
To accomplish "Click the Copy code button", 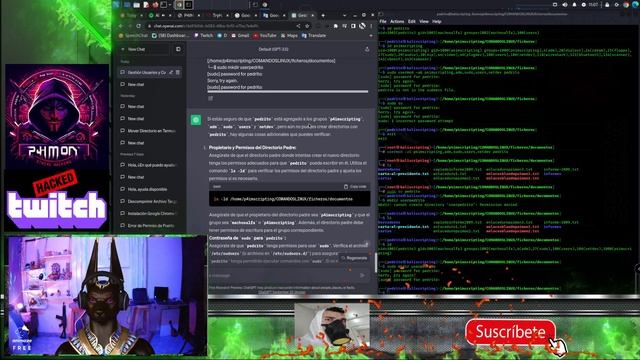I will coord(355,187).
